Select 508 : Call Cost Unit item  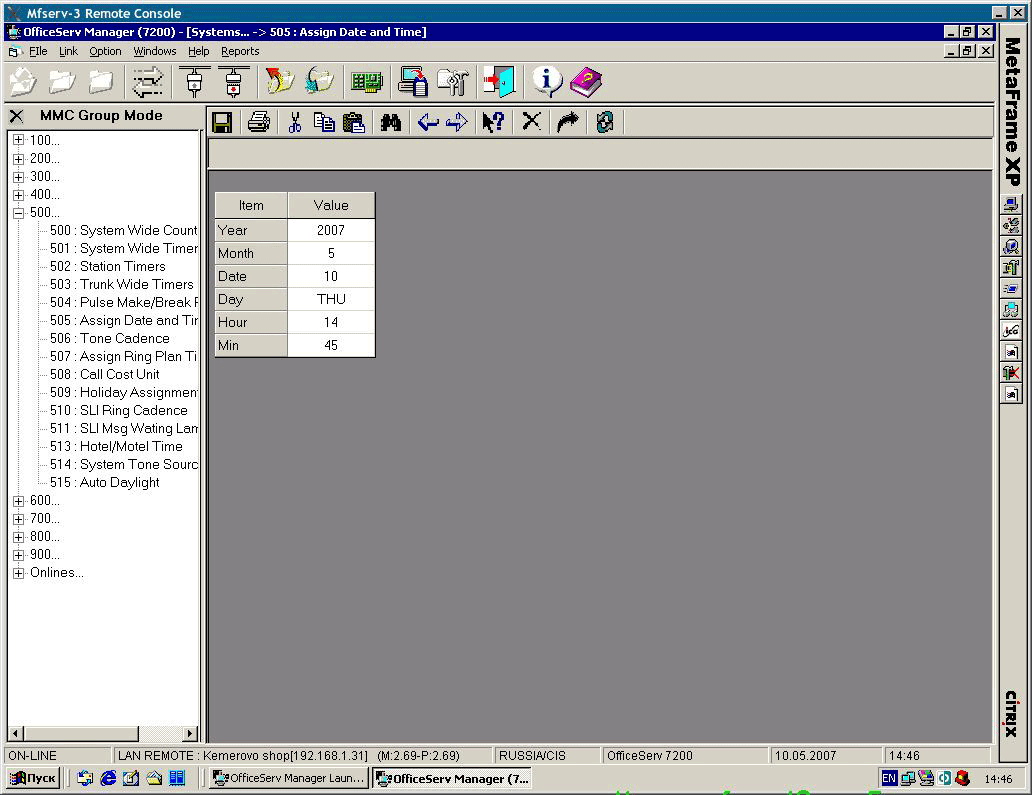[x=105, y=374]
